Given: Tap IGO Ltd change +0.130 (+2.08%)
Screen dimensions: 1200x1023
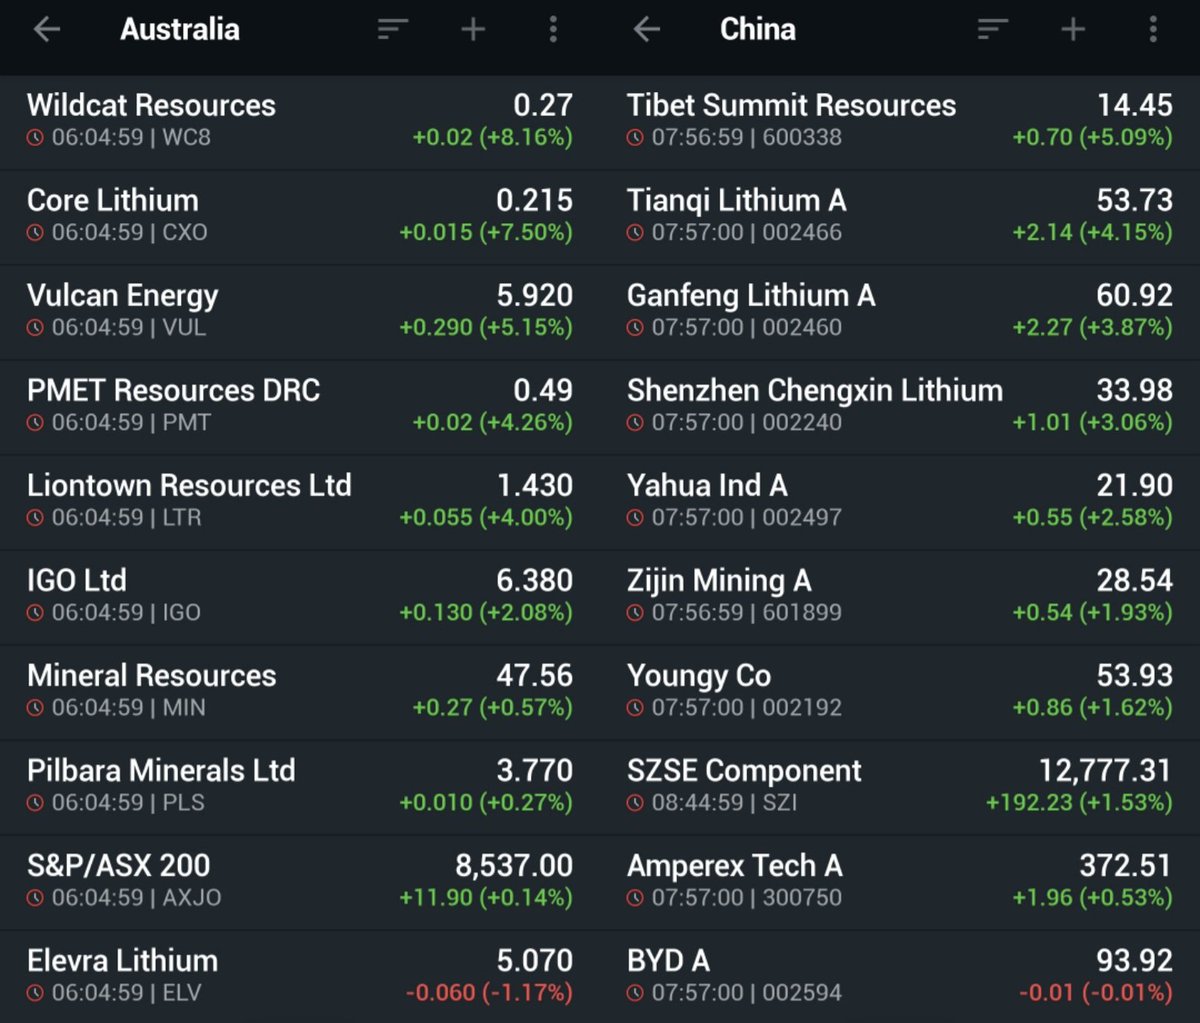Looking at the screenshot, I should 486,613.
